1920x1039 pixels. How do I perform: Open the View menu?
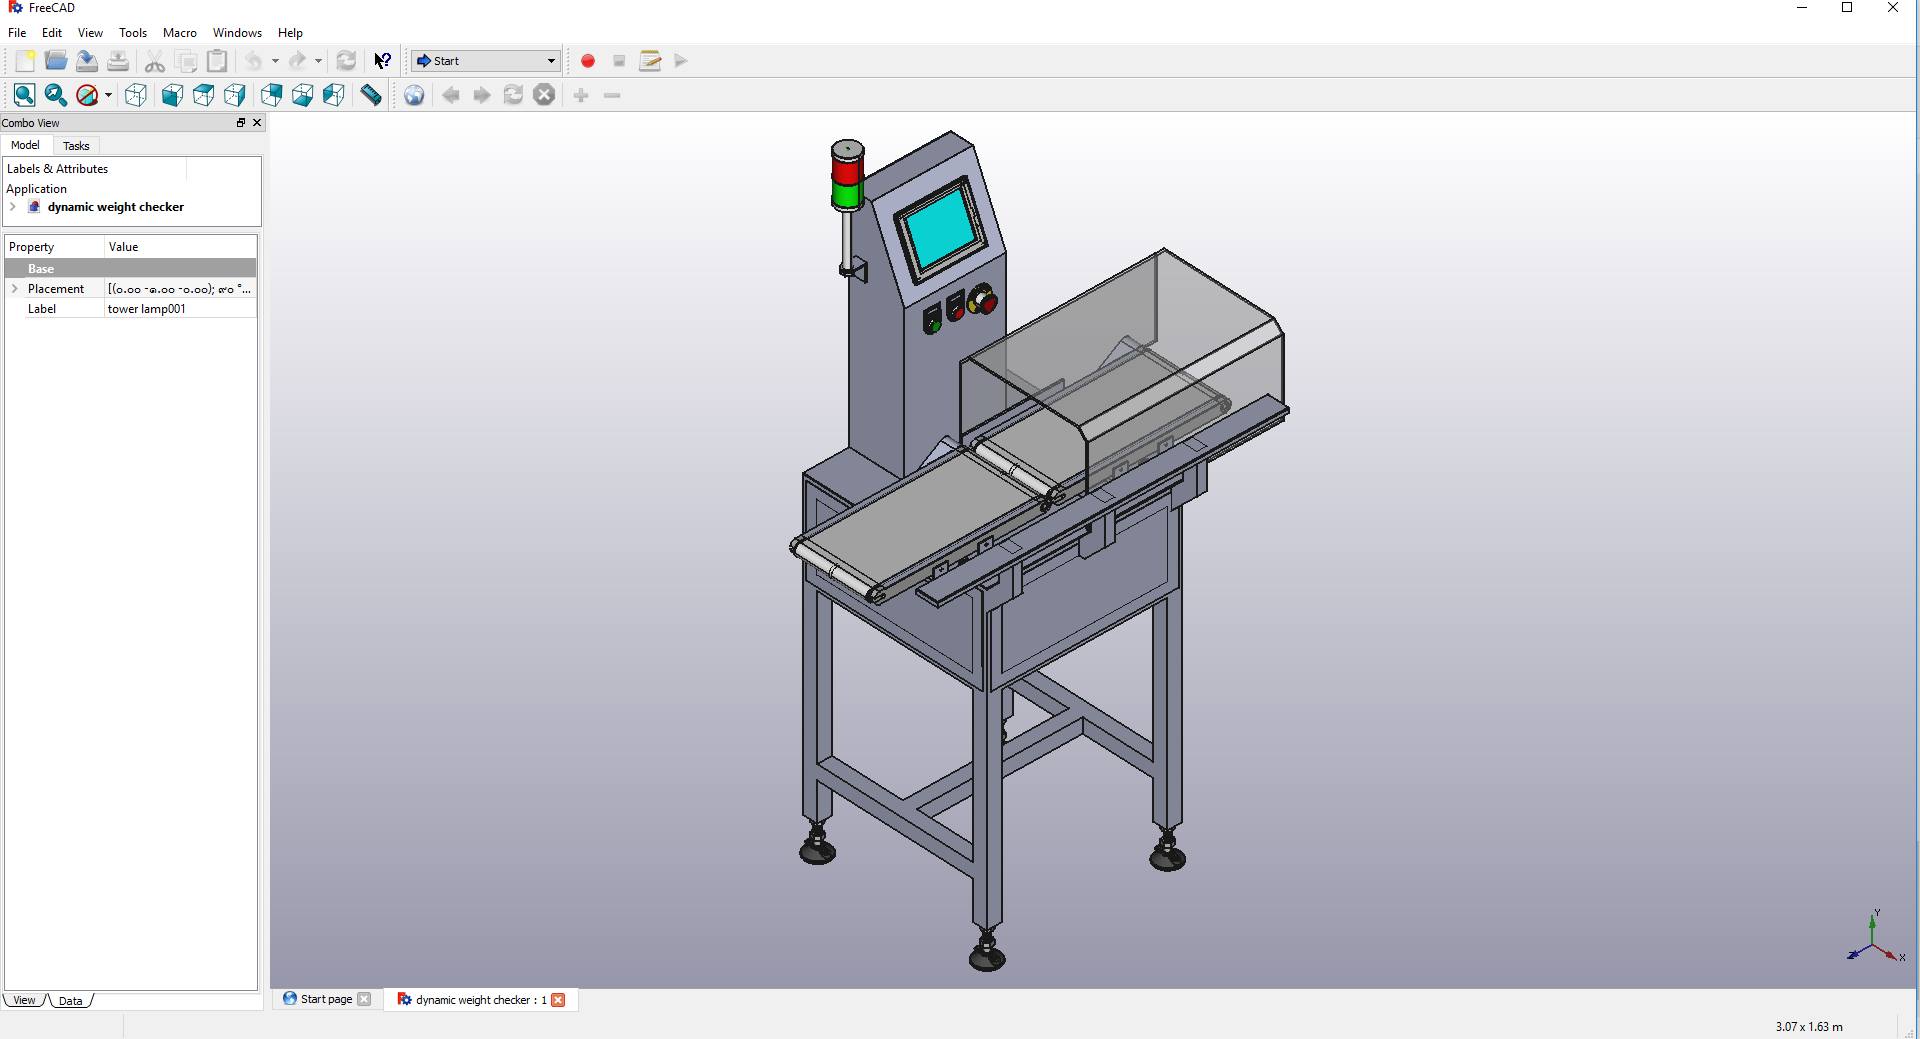[x=90, y=33]
